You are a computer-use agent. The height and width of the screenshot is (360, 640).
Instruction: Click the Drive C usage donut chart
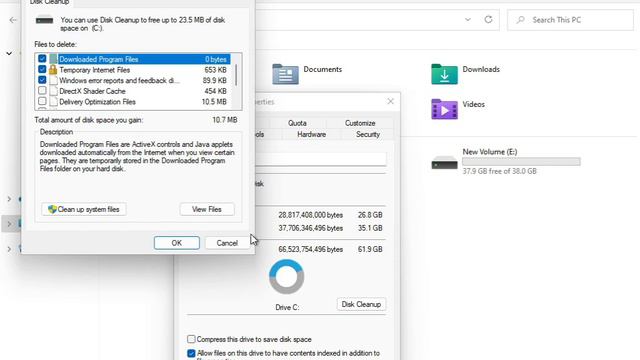[x=287, y=277]
